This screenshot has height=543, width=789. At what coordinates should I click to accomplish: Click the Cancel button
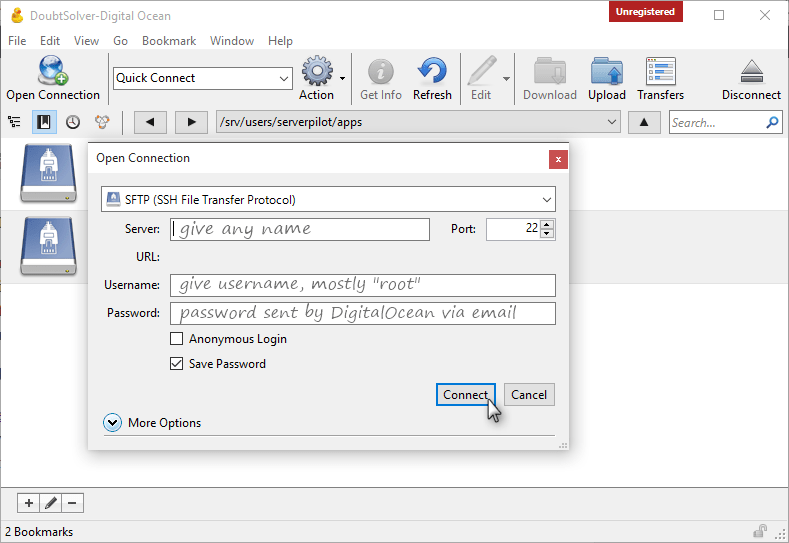(x=529, y=395)
